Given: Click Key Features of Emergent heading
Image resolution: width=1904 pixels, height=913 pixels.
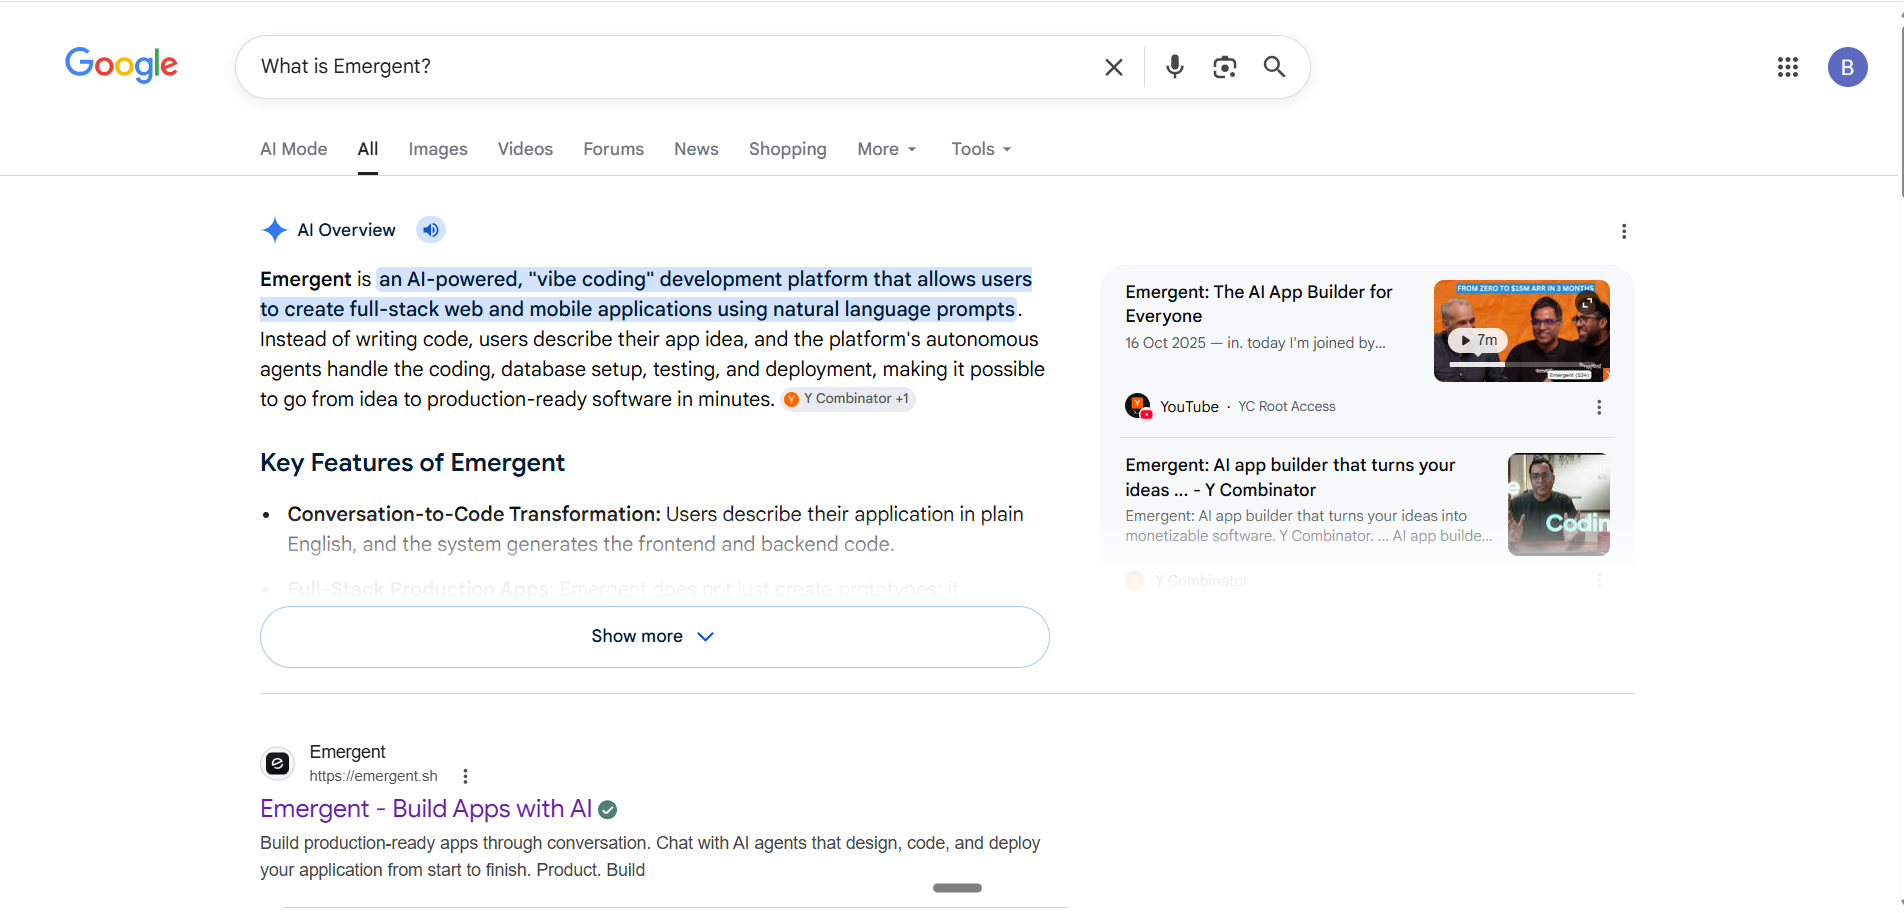Looking at the screenshot, I should pyautogui.click(x=412, y=463).
